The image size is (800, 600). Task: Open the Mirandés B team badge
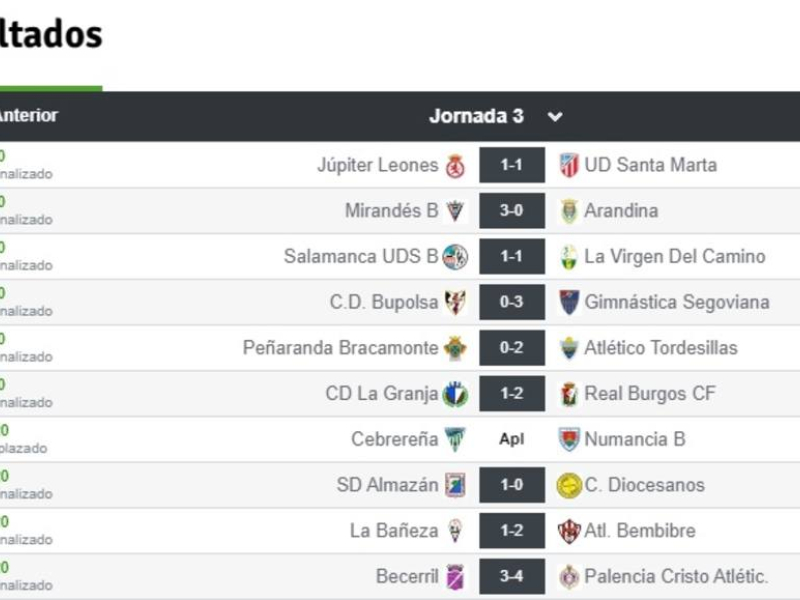(x=455, y=211)
